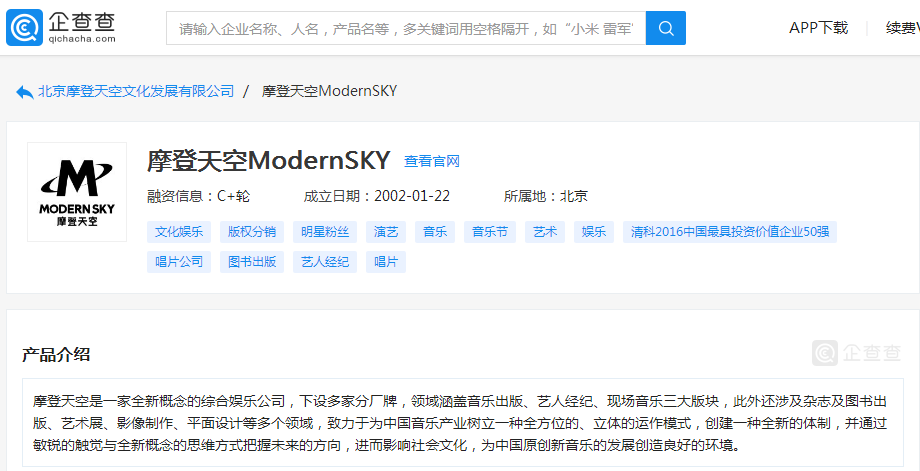
Task: Select the 清科2016中国最具投资价值企业50强 tag
Action: (730, 232)
